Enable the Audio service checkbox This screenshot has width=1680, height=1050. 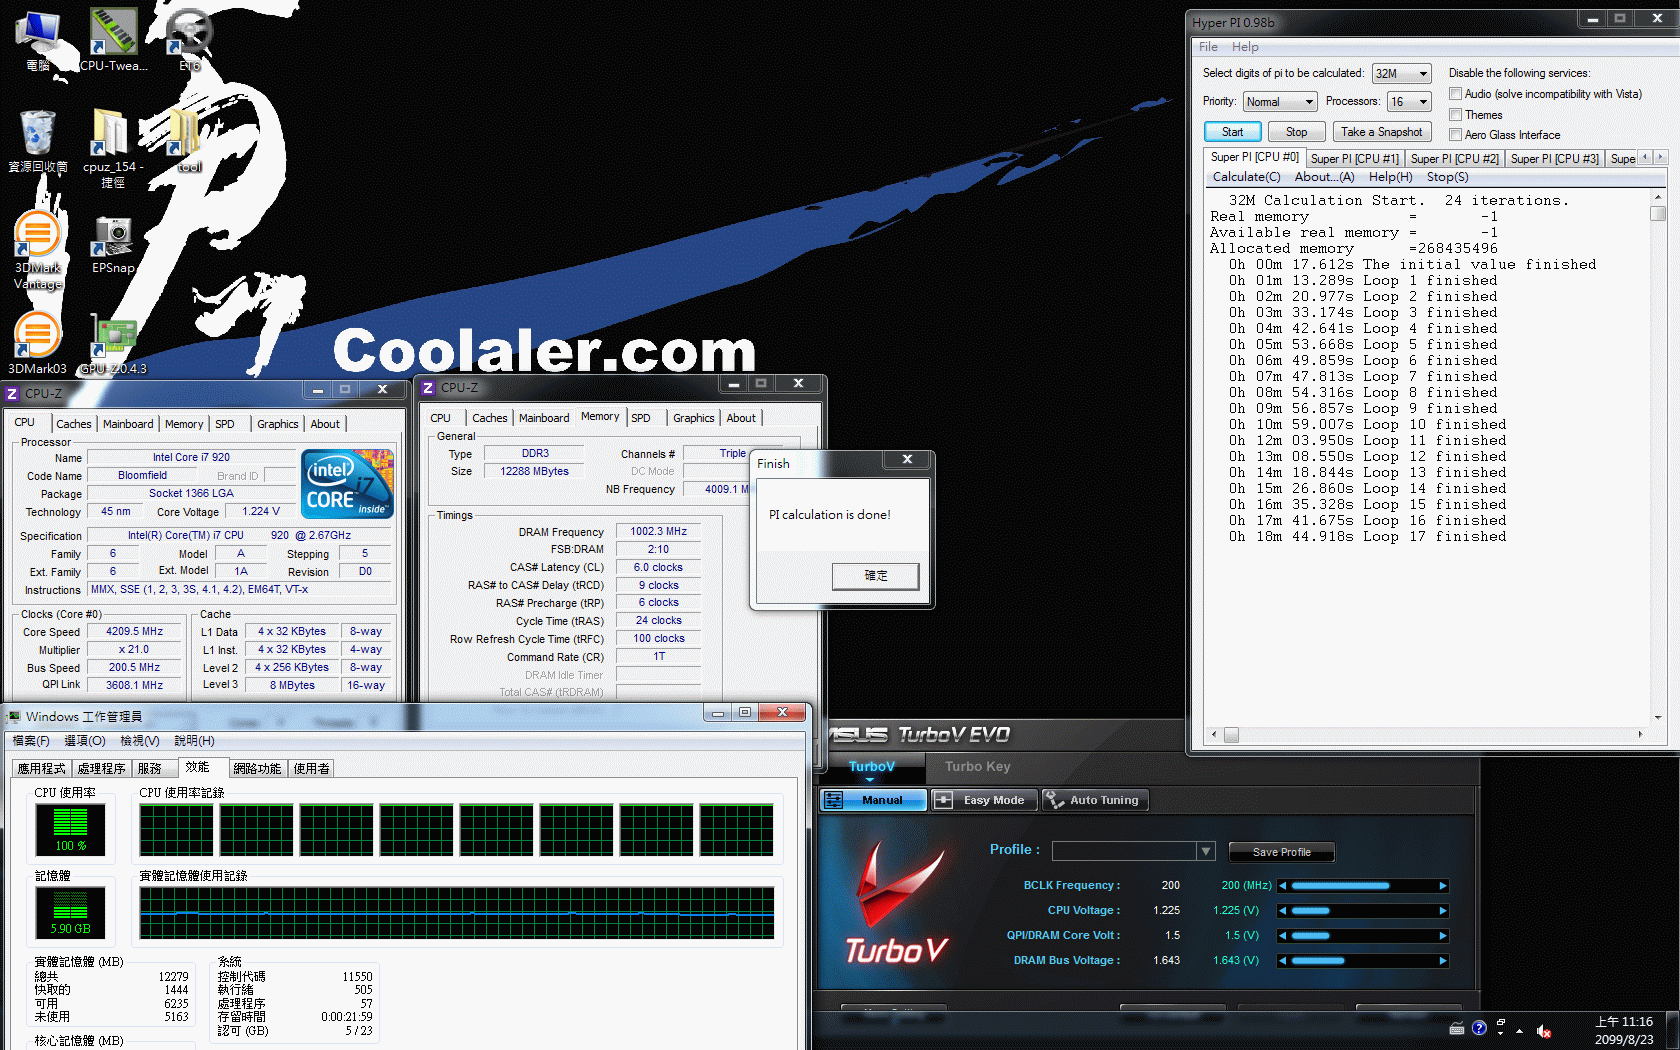(1456, 94)
